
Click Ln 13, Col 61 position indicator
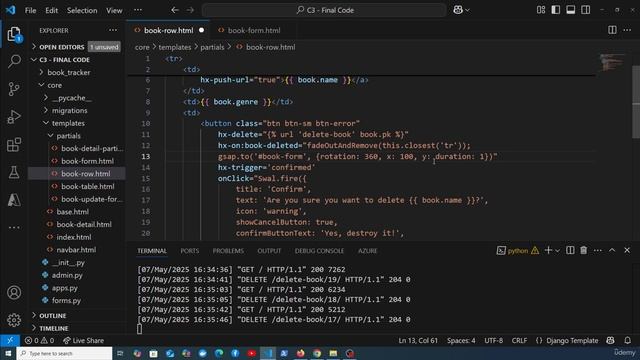[418, 340]
